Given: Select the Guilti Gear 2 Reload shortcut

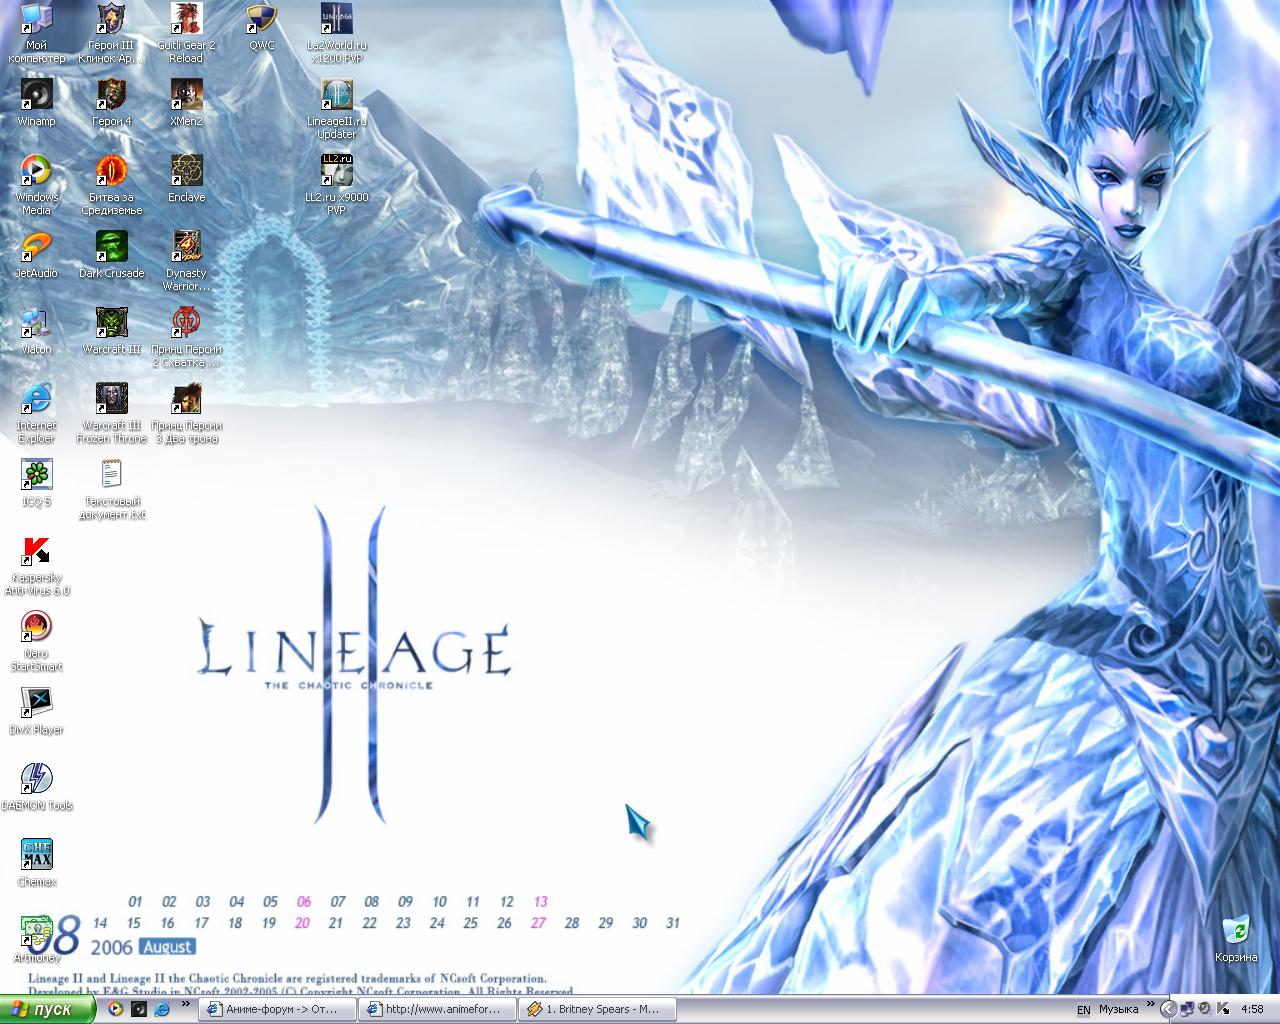Looking at the screenshot, I should (186, 20).
